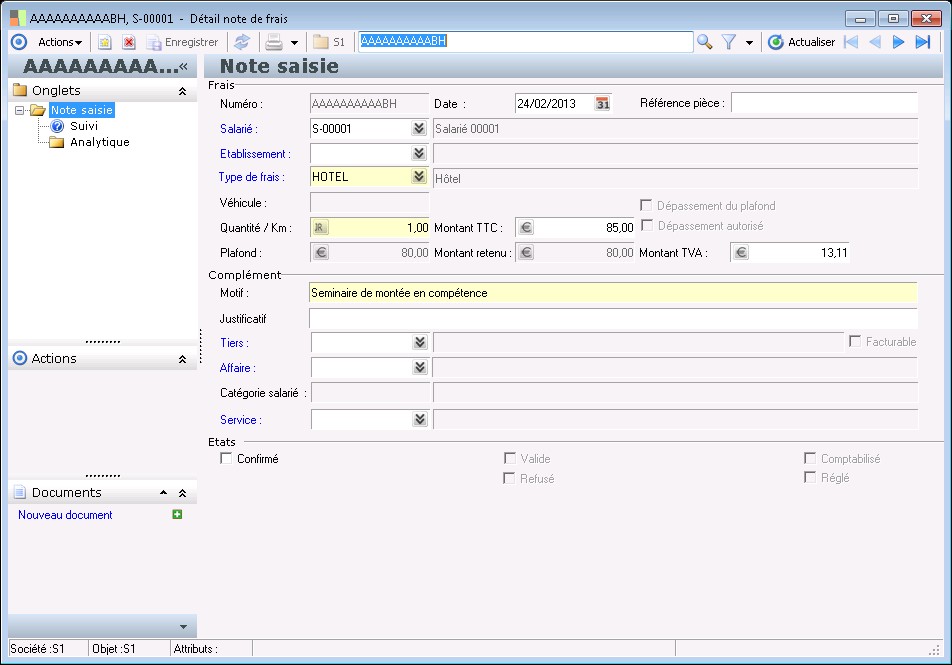Select Analytique in the Onglets tree
This screenshot has width=952, height=665.
[99, 142]
